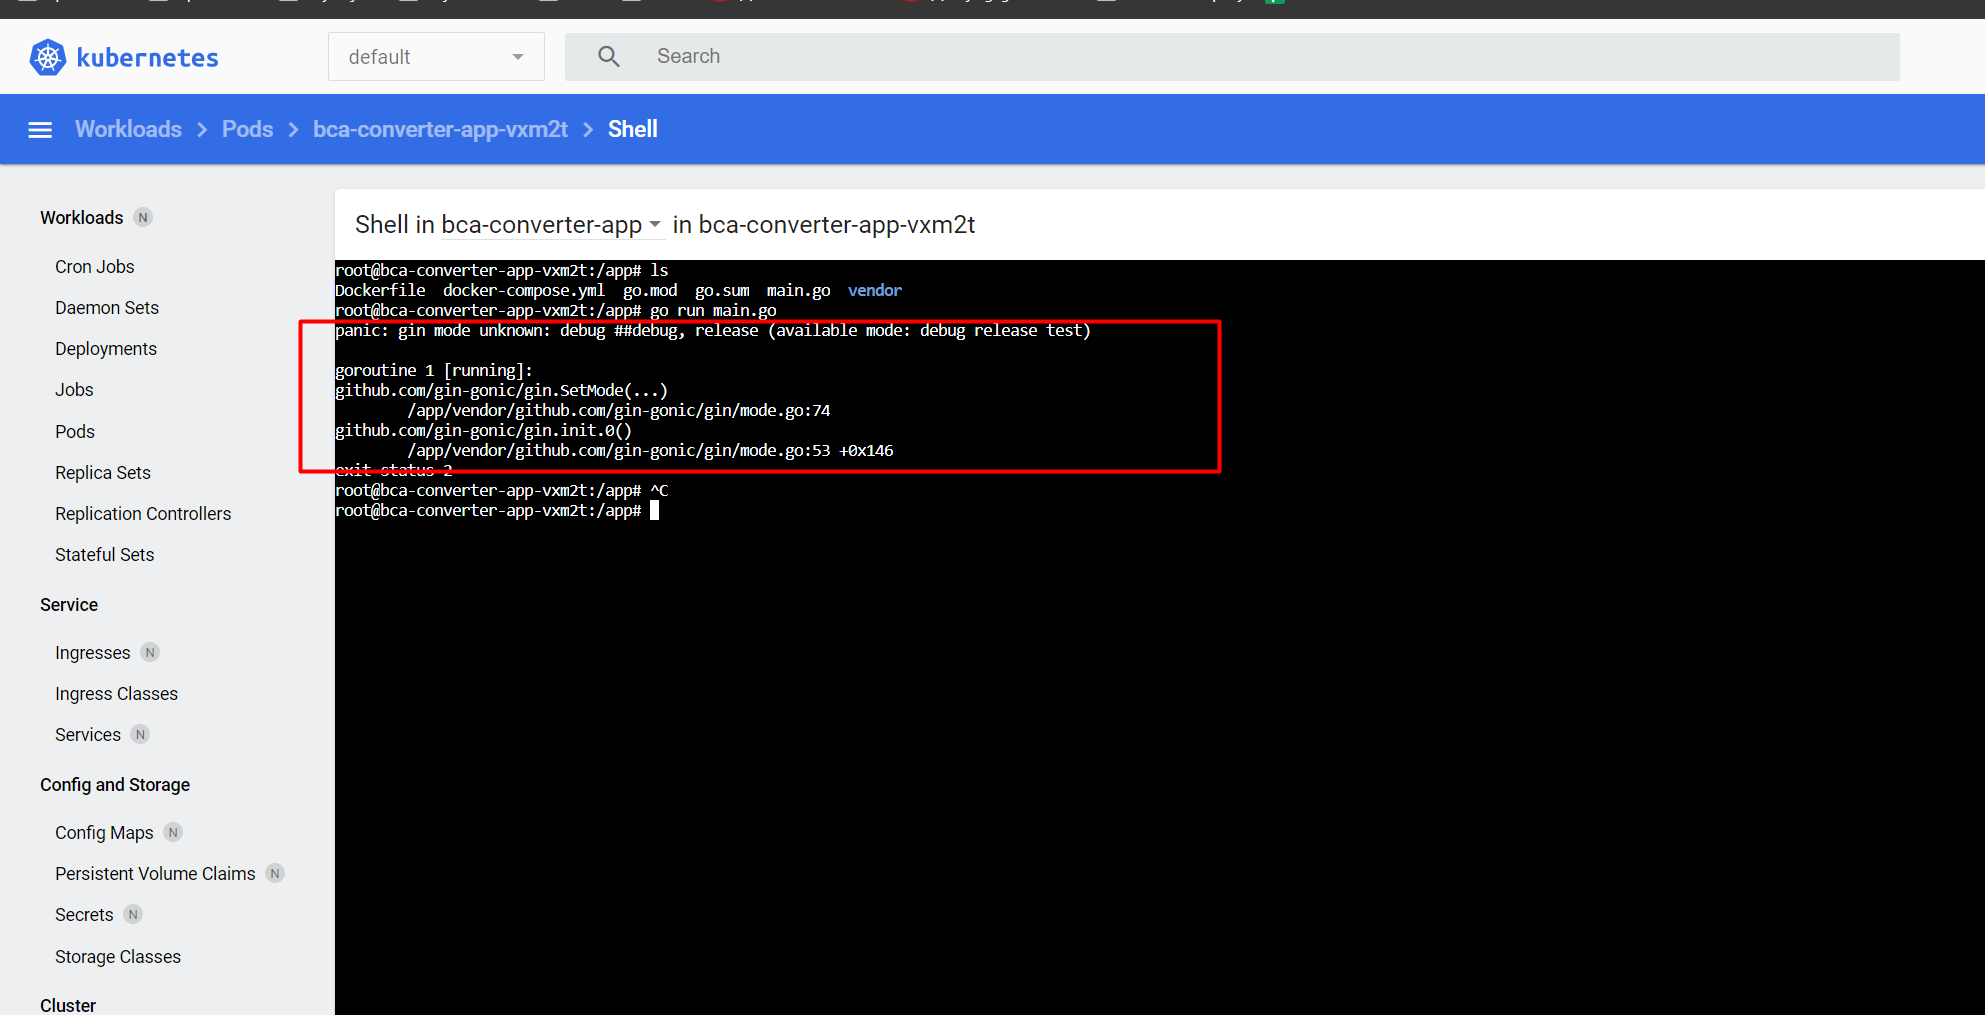Screen dimensions: 1985x1015
Task: Open Cluster sidebar section
Action: pyautogui.click(x=68, y=1005)
